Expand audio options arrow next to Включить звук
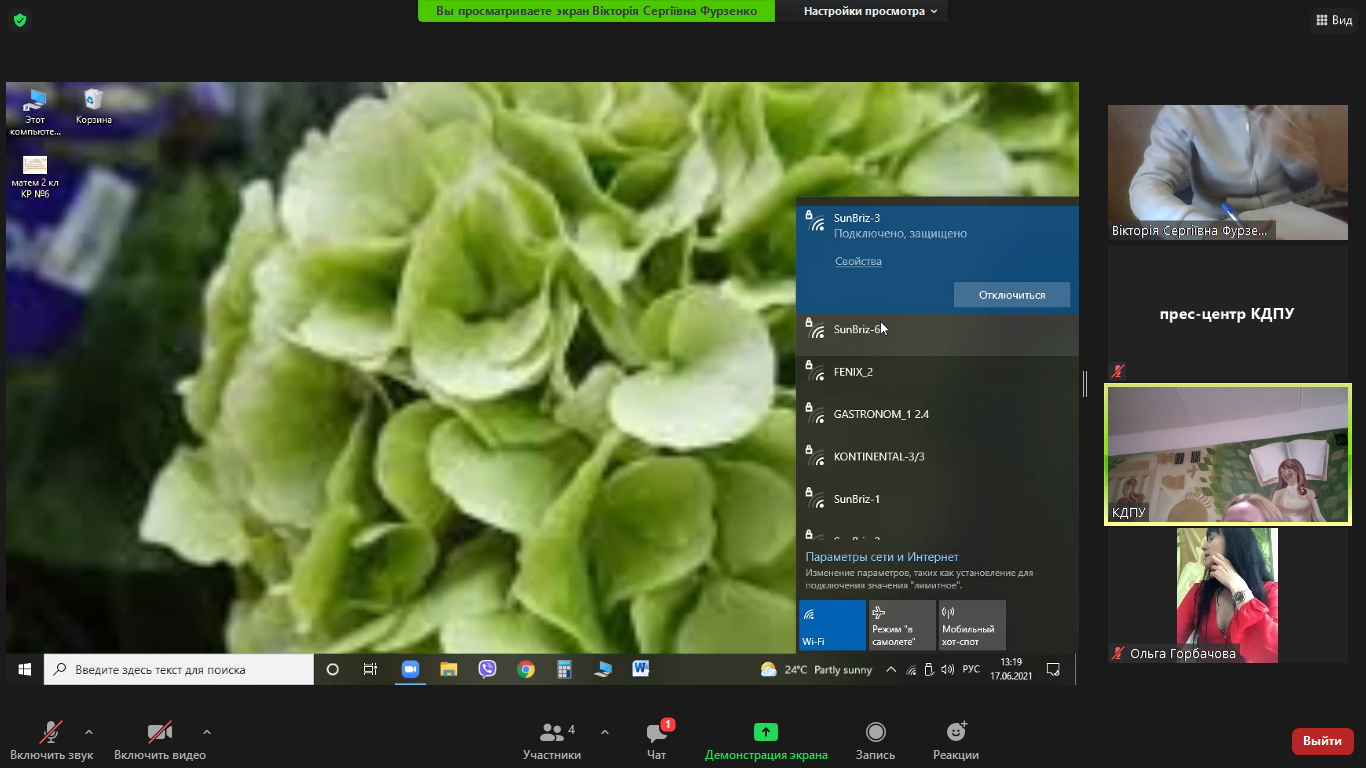Screen dimensions: 1366x768 pos(89,732)
